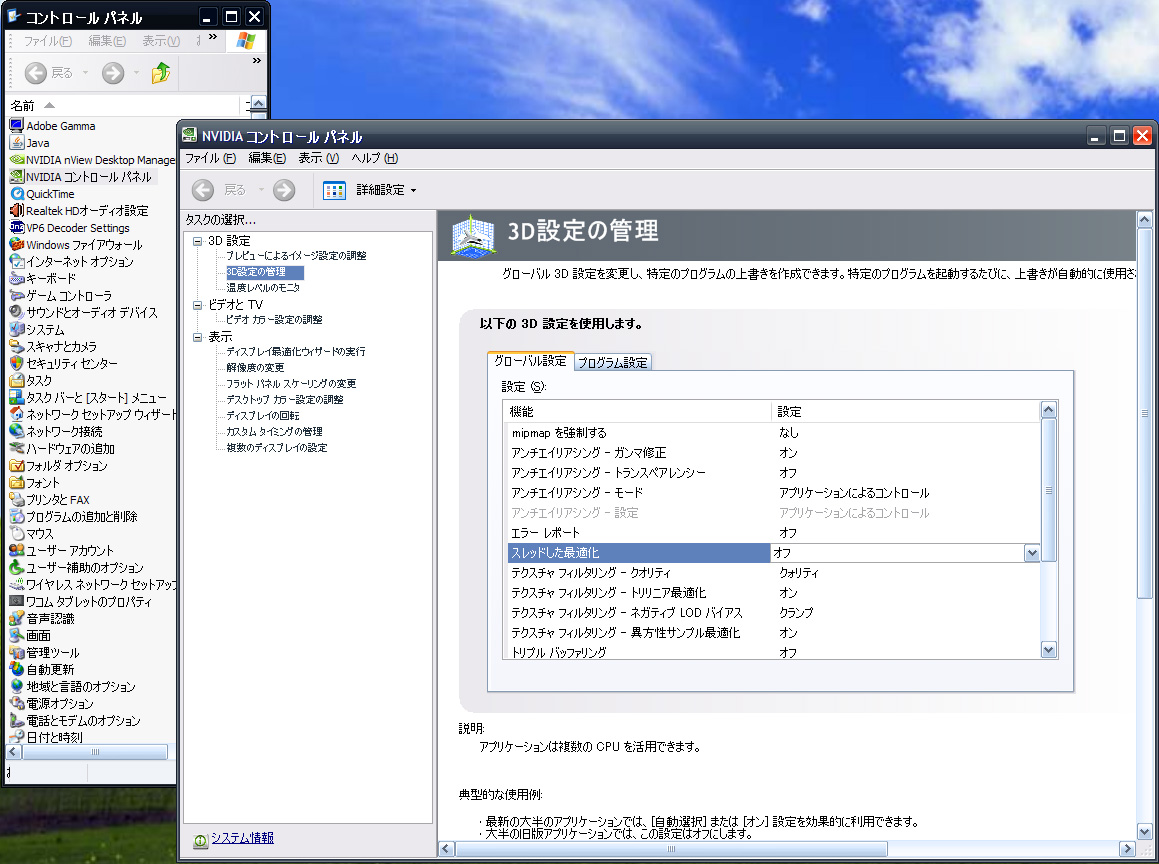This screenshot has height=864, width=1159.
Task: Switch to the プログラム設定 tab
Action: [x=613, y=362]
